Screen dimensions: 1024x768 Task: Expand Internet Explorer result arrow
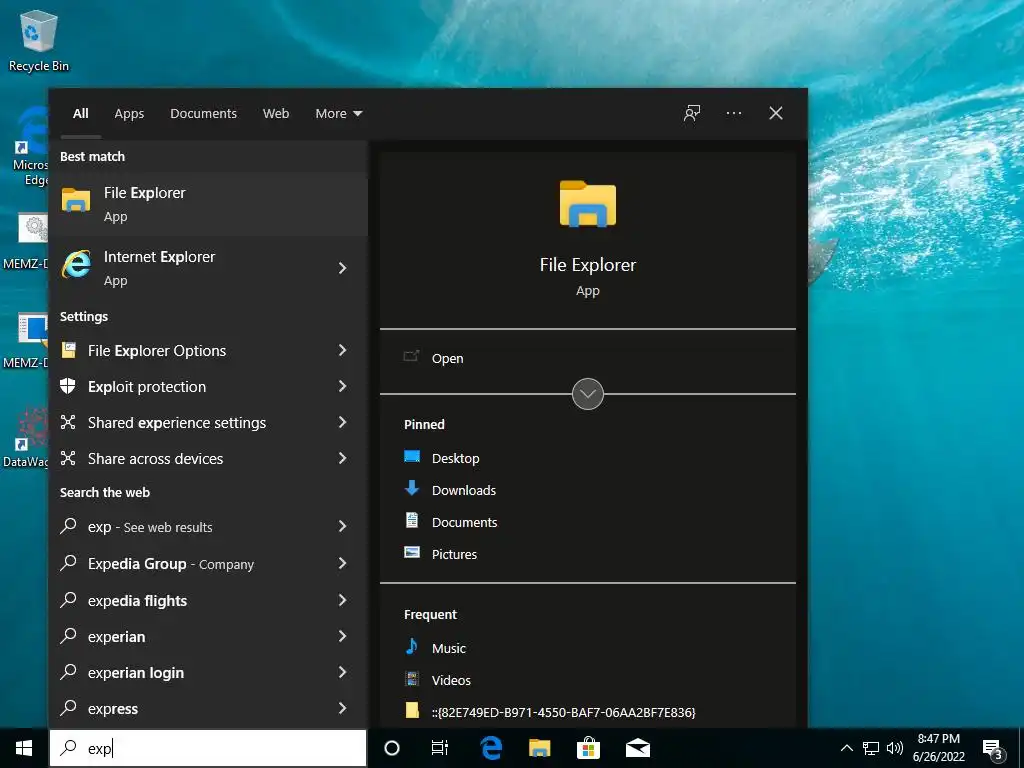(342, 268)
